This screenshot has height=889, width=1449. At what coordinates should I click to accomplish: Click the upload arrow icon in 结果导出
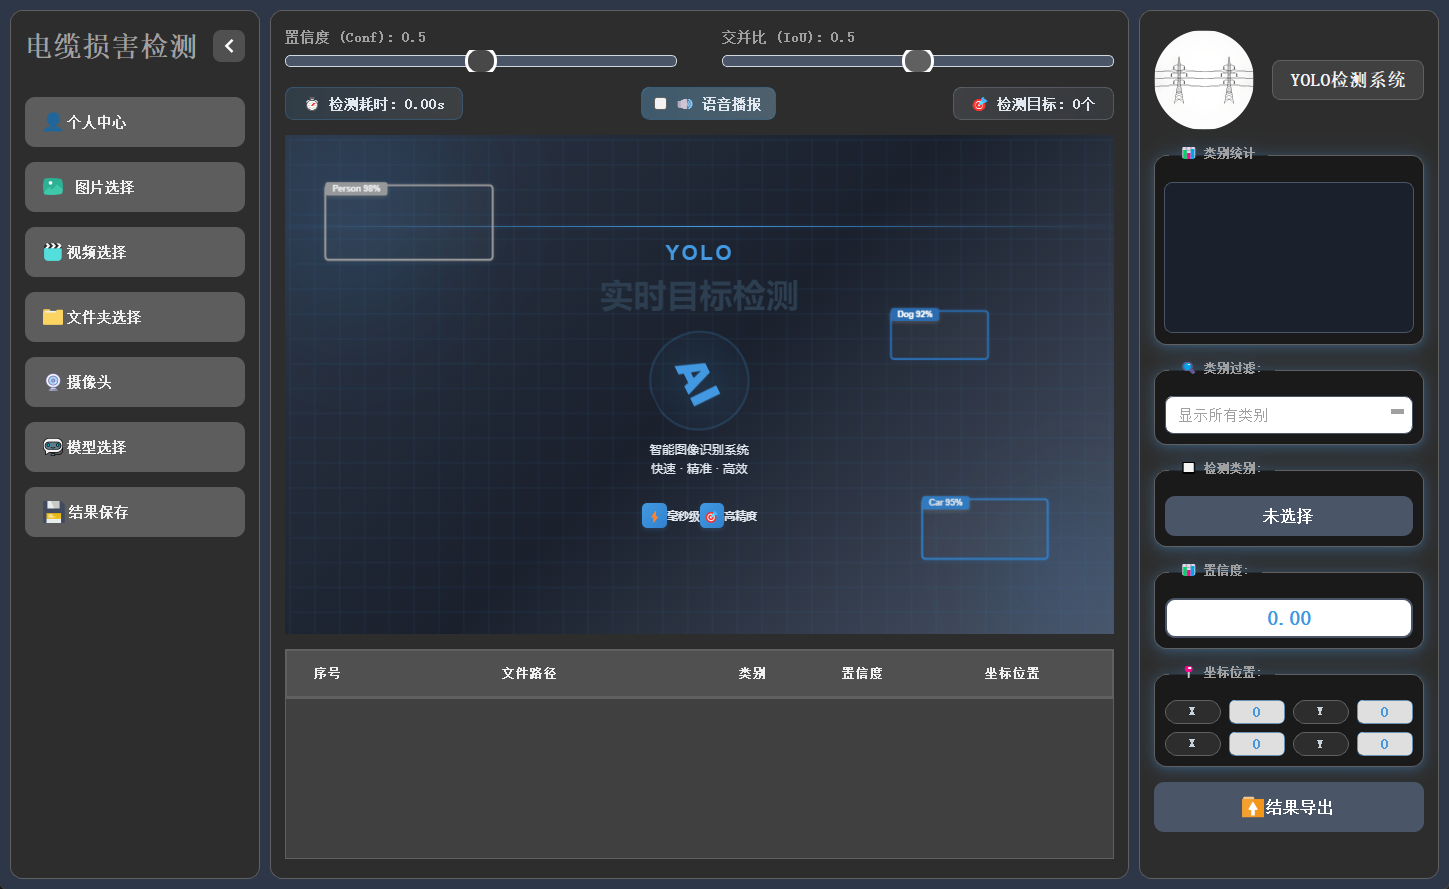[1252, 807]
